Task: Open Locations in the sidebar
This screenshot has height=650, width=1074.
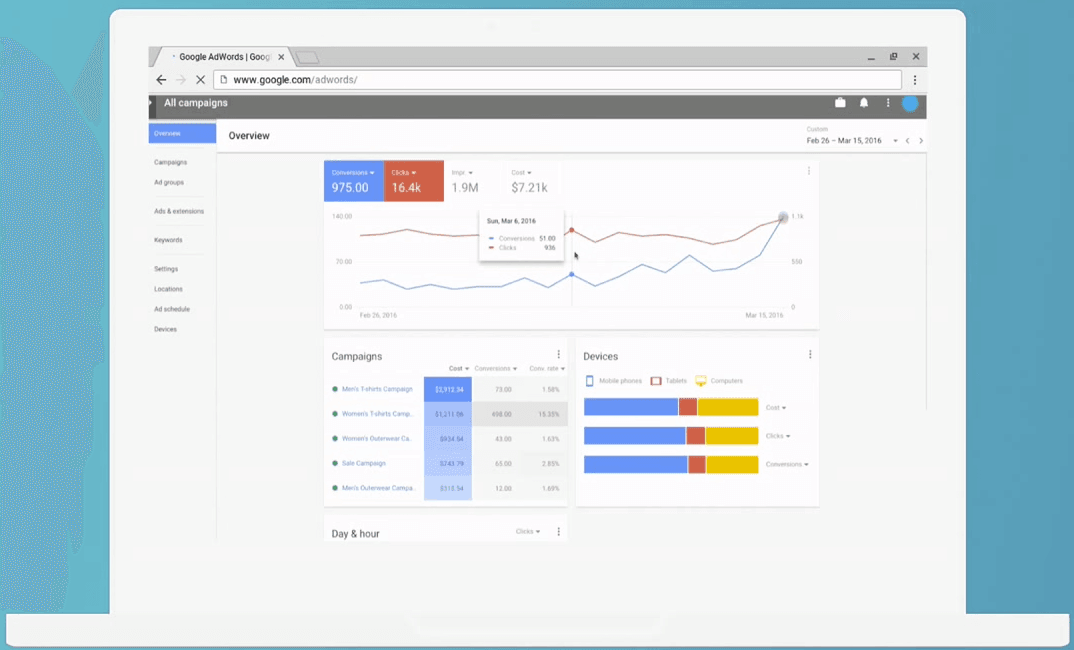Action: point(168,289)
